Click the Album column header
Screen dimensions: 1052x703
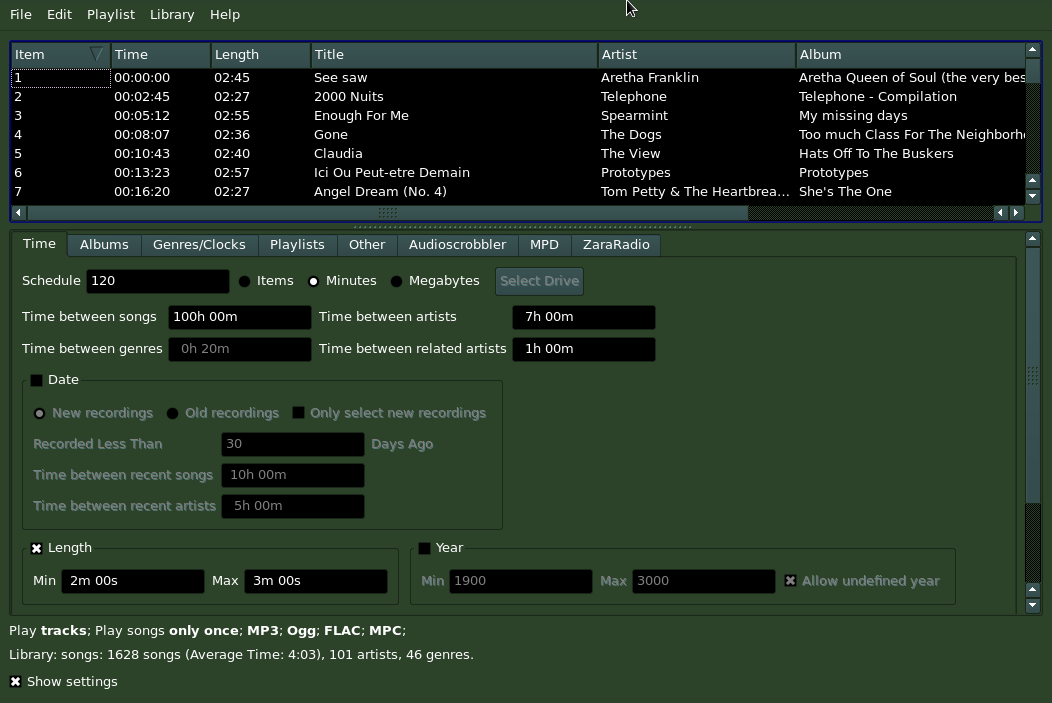910,54
